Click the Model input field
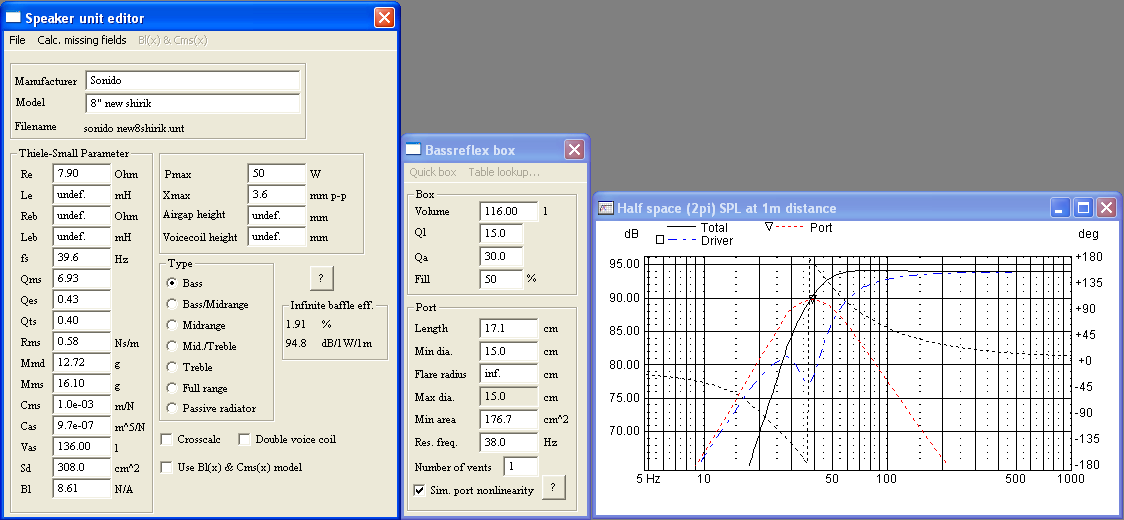This screenshot has width=1124, height=520. (x=193, y=103)
